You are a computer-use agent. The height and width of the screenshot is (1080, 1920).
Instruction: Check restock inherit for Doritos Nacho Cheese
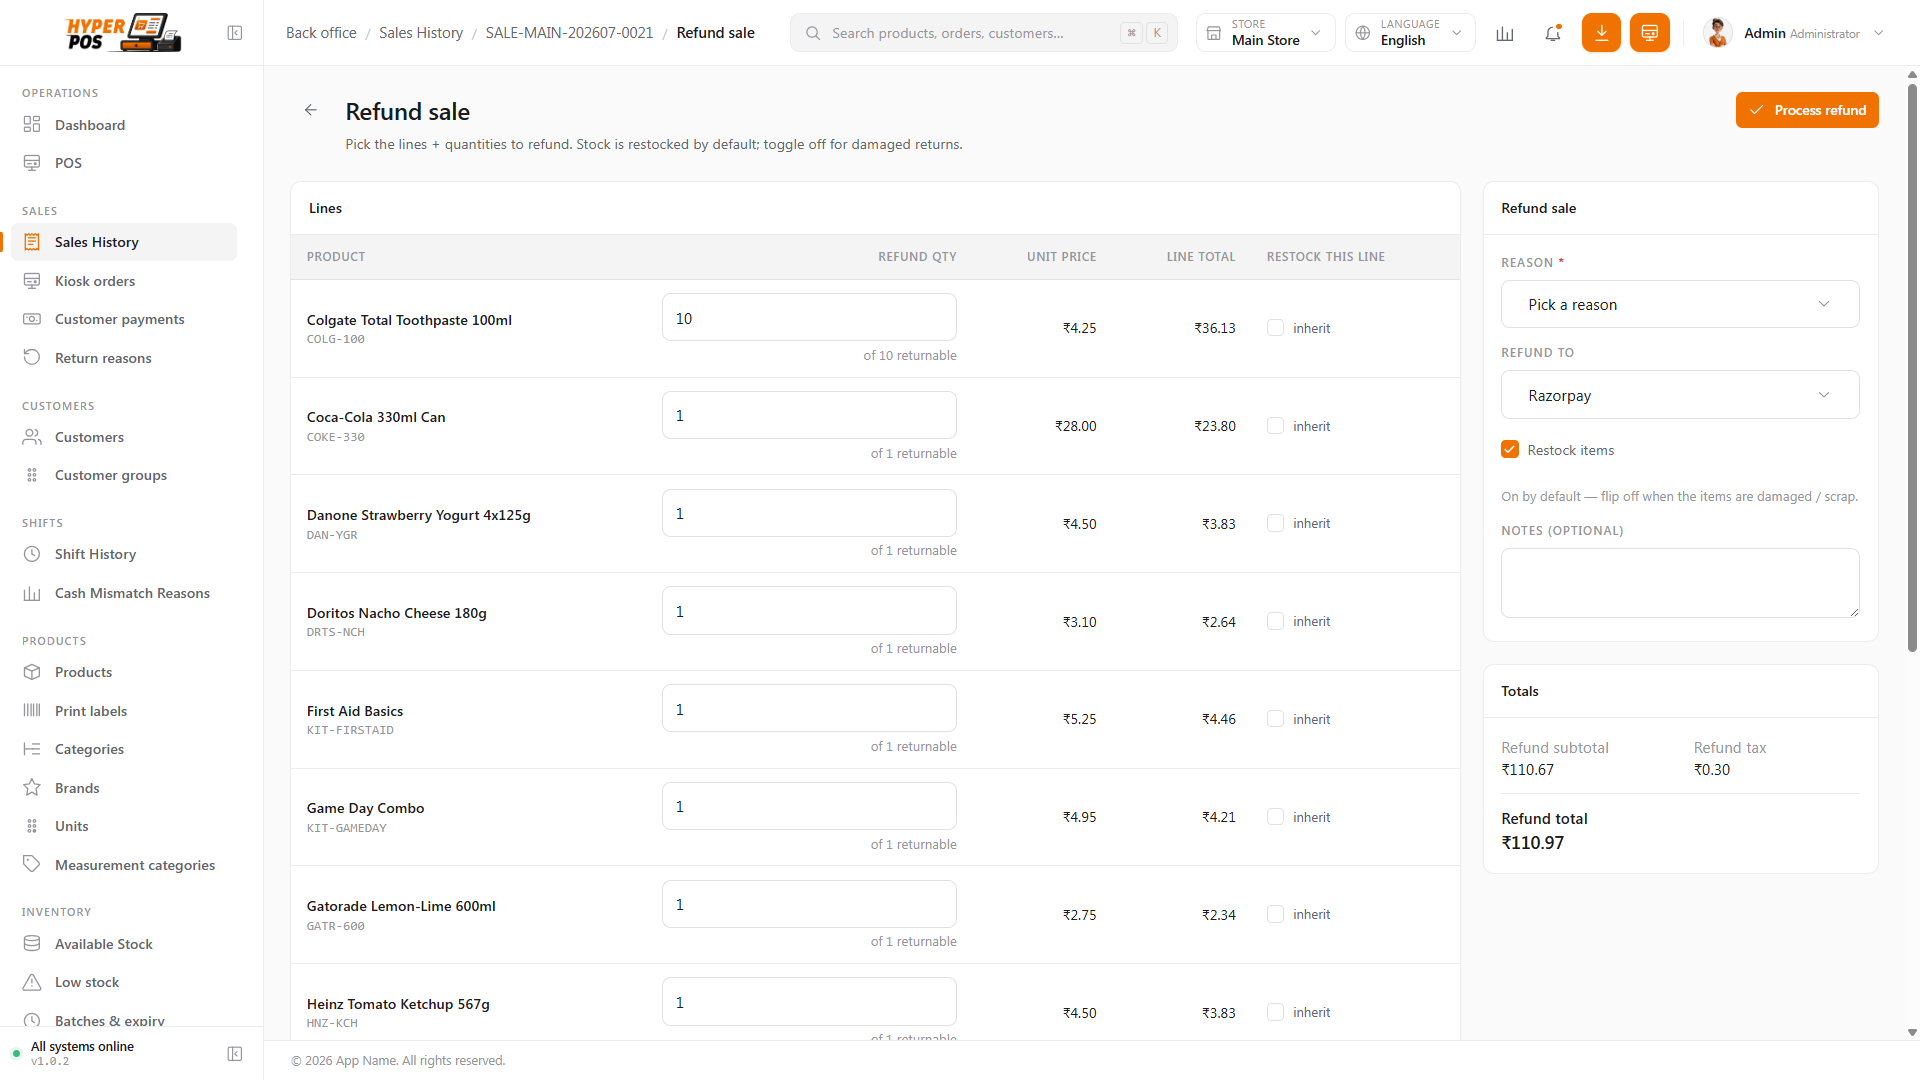[x=1275, y=621]
